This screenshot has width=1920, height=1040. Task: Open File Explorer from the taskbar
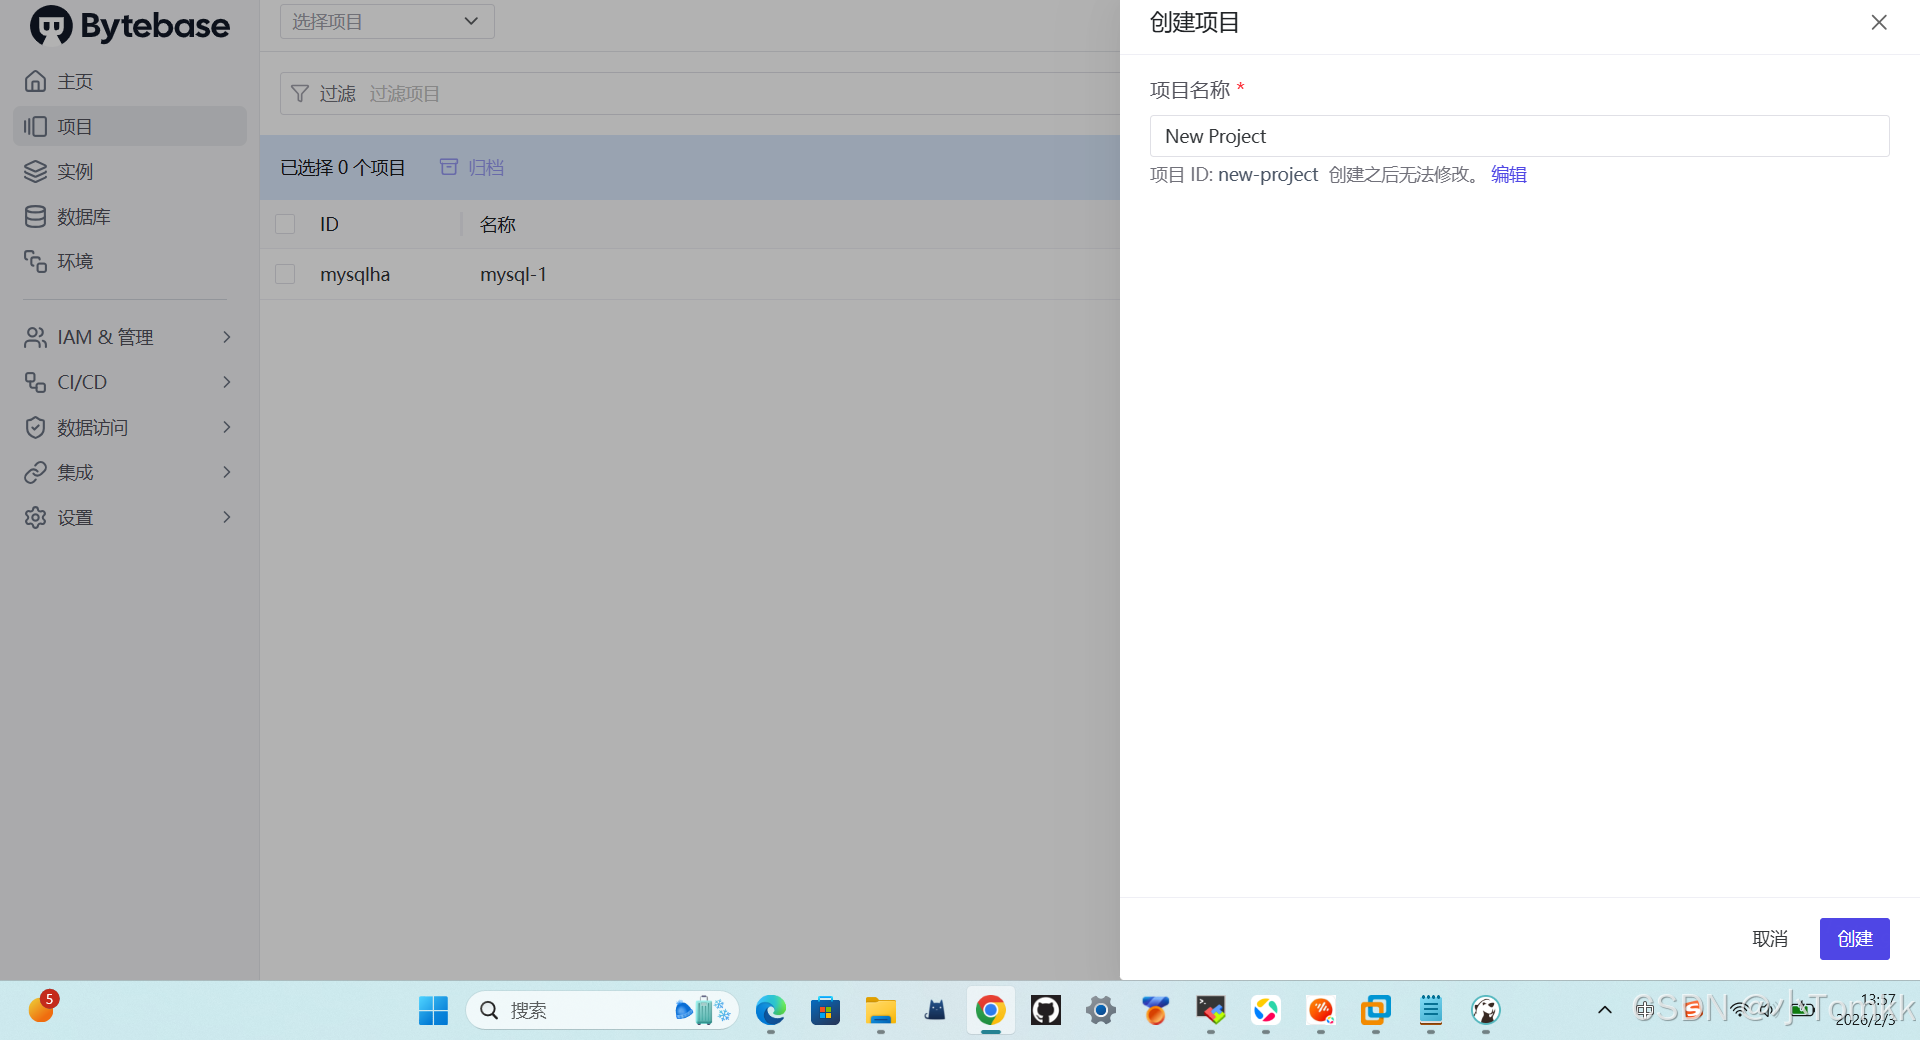pos(880,1010)
